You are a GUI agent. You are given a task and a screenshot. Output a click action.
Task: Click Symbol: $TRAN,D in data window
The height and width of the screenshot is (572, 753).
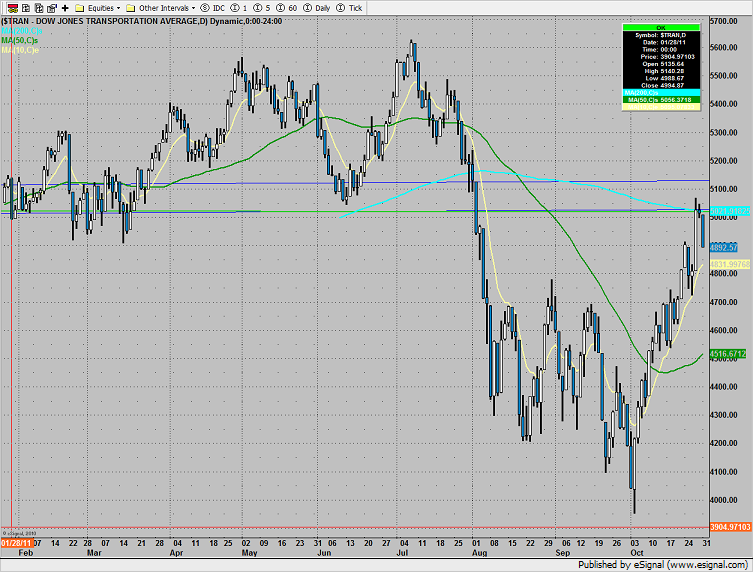(661, 35)
